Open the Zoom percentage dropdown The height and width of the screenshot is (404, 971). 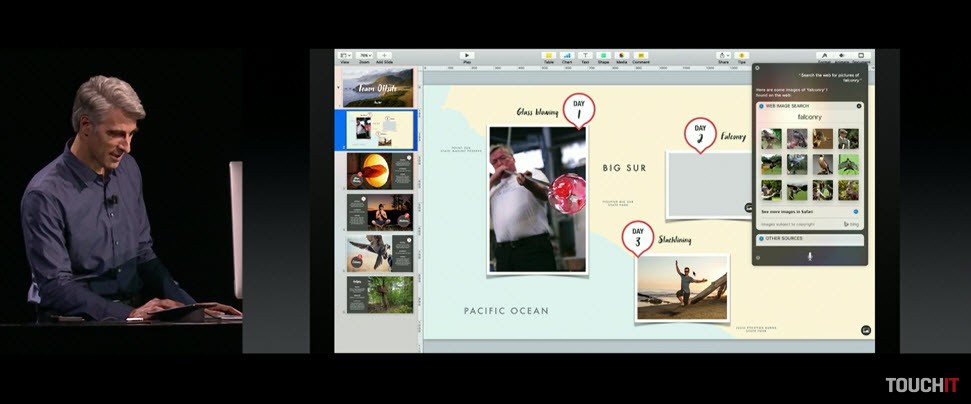click(x=365, y=56)
